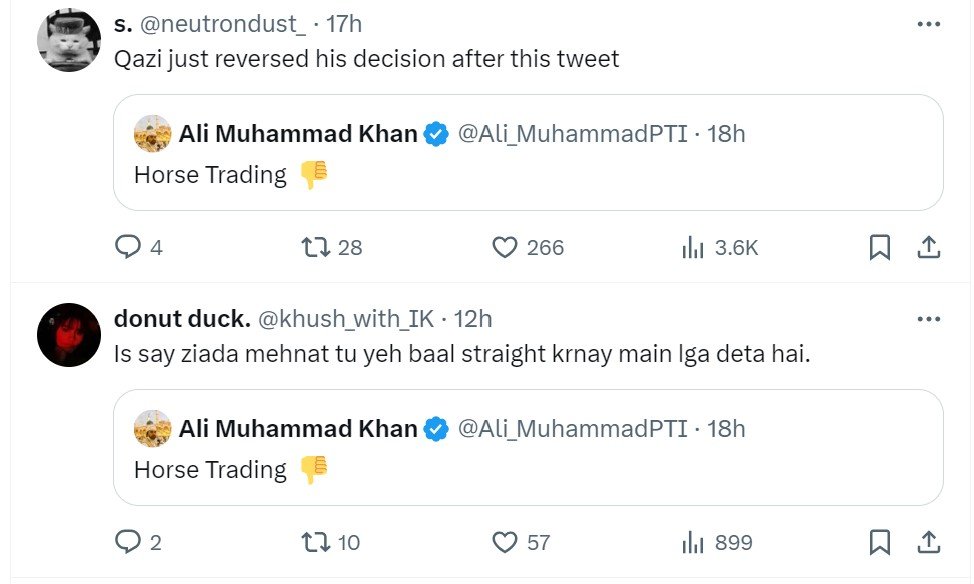
Task: Reply to the neutrondust_ tweet
Action: coord(128,247)
